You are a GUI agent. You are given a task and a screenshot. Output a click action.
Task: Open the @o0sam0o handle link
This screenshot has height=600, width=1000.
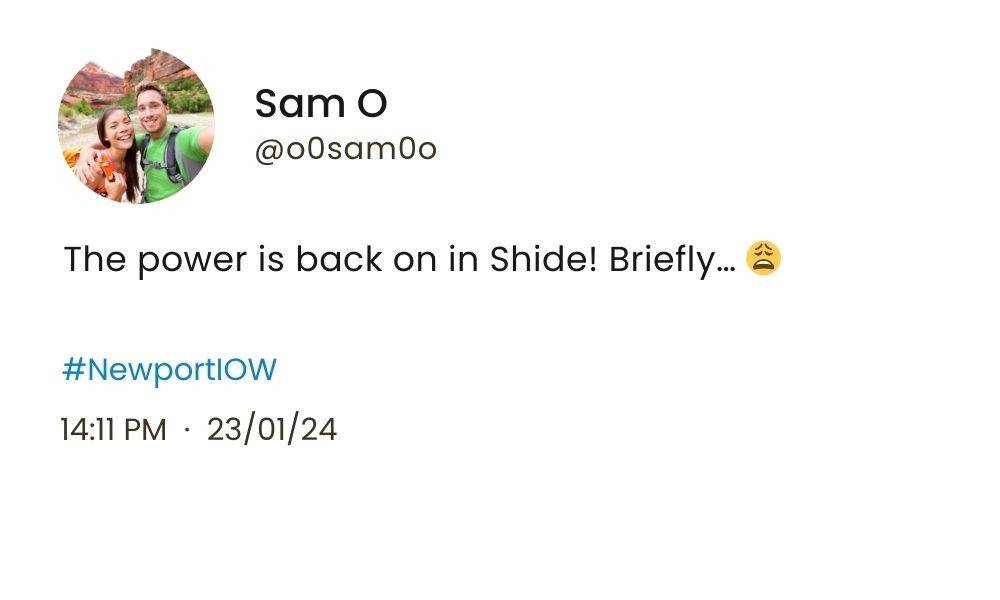[345, 150]
